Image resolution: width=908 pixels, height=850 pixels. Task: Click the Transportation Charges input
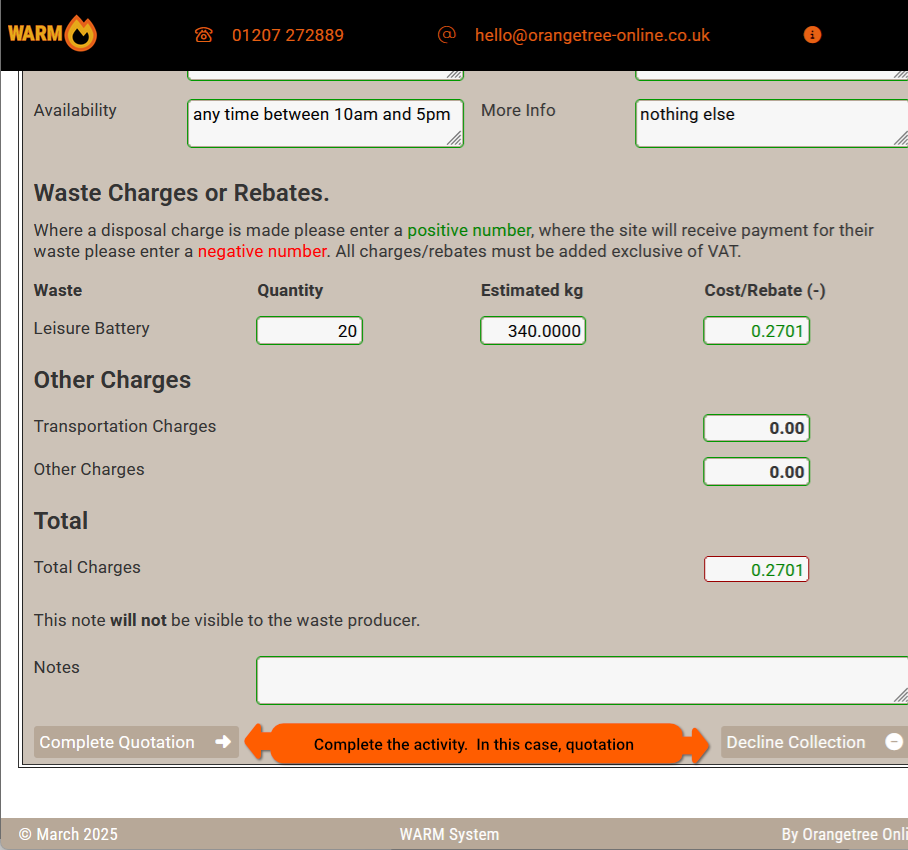click(x=756, y=428)
